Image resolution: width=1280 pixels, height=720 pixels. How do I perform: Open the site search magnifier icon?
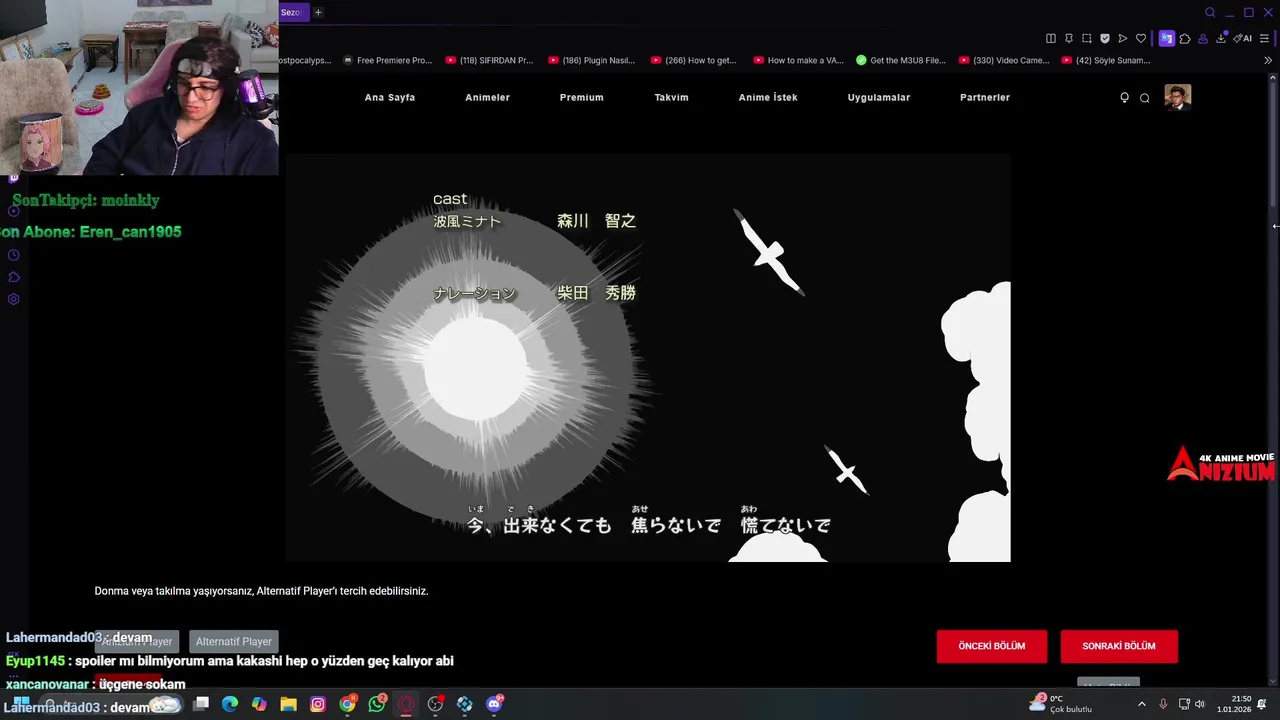pyautogui.click(x=1145, y=98)
